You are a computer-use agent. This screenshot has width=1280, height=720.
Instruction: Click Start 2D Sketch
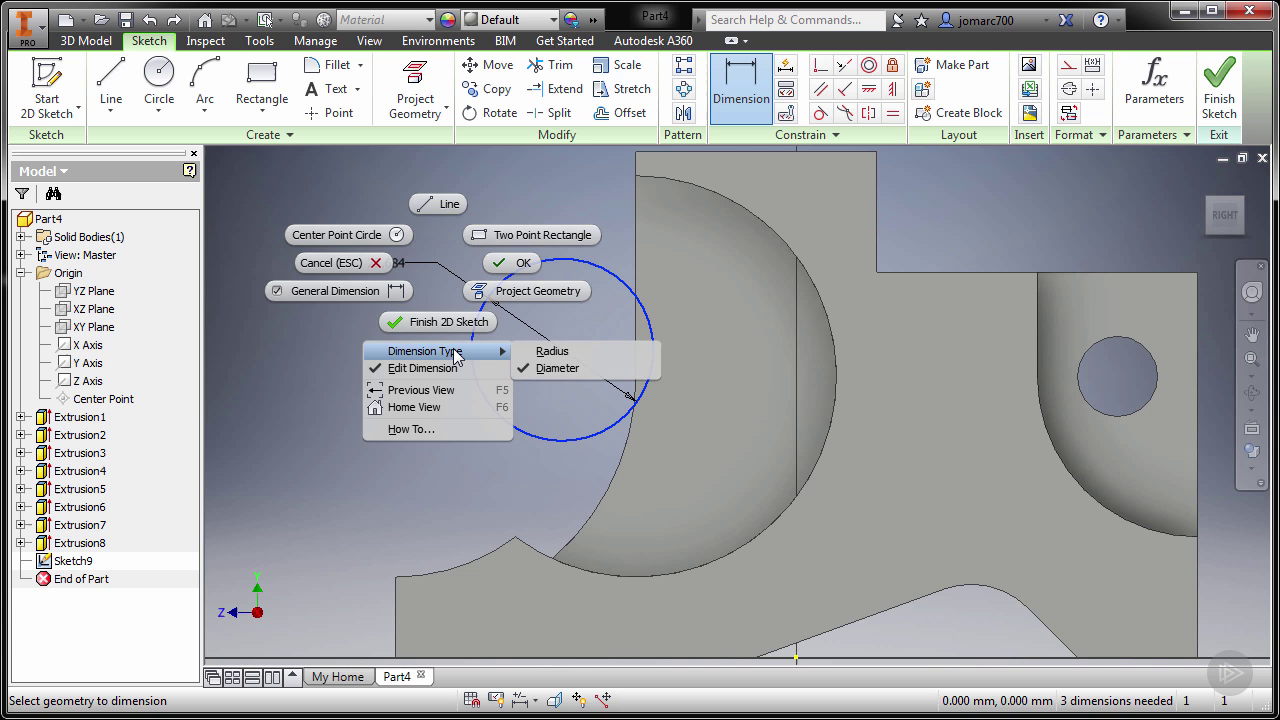pos(46,88)
